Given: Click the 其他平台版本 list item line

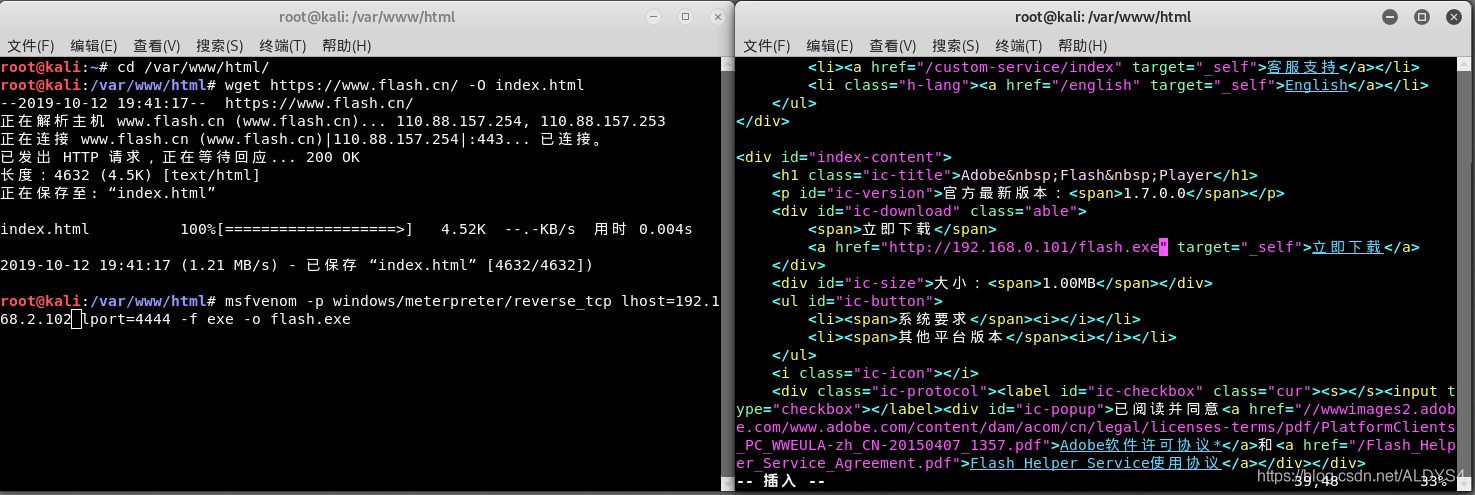Looking at the screenshot, I should click(x=992, y=337).
